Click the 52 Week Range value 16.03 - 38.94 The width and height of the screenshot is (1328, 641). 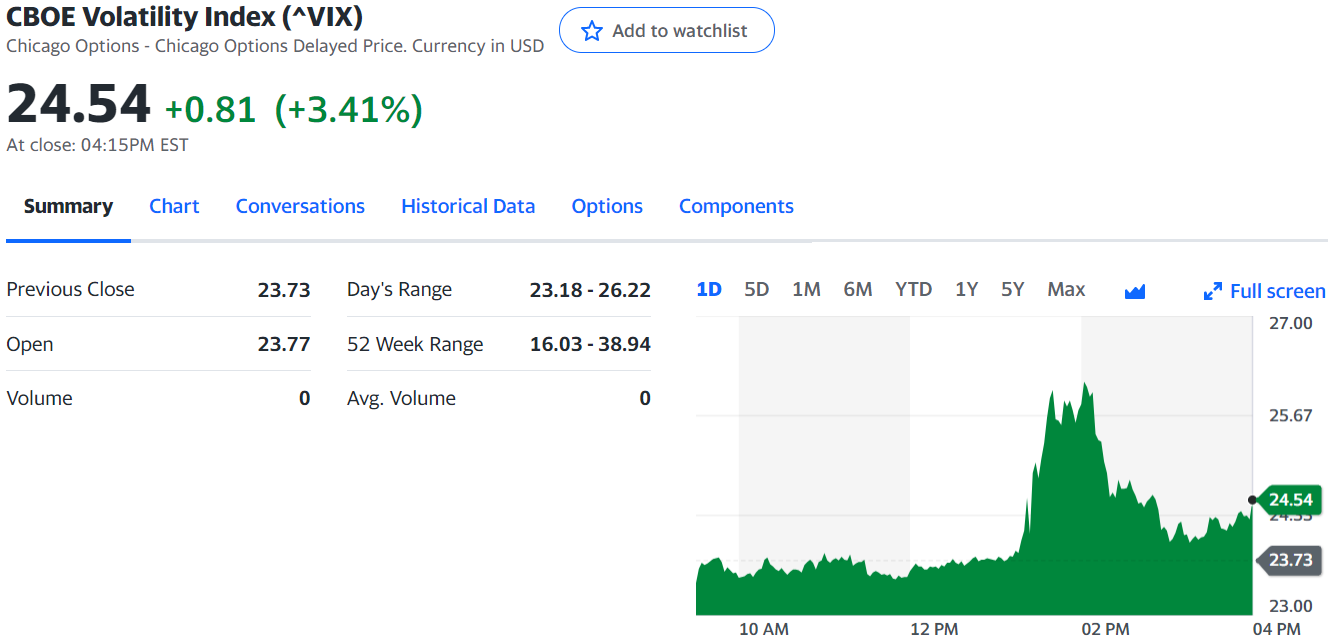[590, 344]
